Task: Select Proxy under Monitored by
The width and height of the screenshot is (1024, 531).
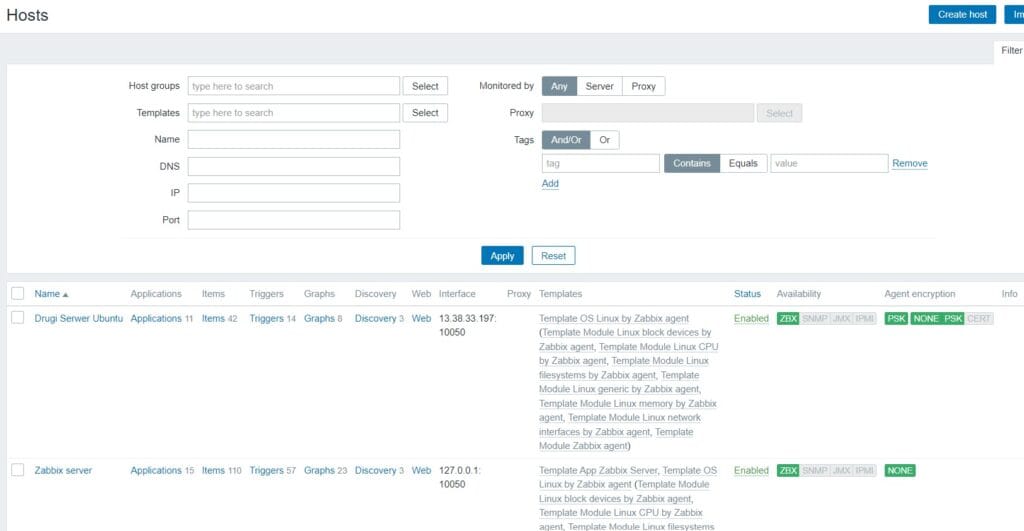Action: [643, 86]
